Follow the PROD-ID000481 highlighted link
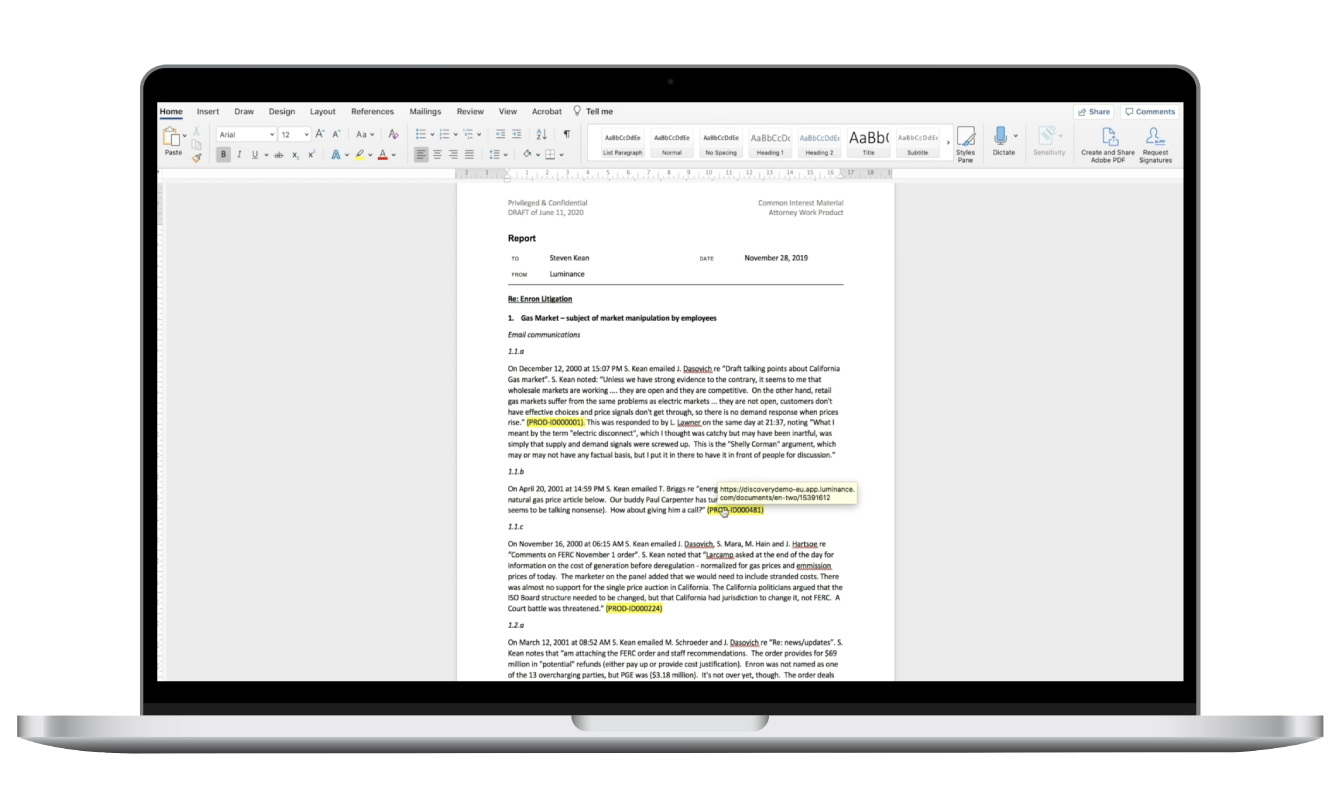The width and height of the screenshot is (1341, 810). pos(735,510)
